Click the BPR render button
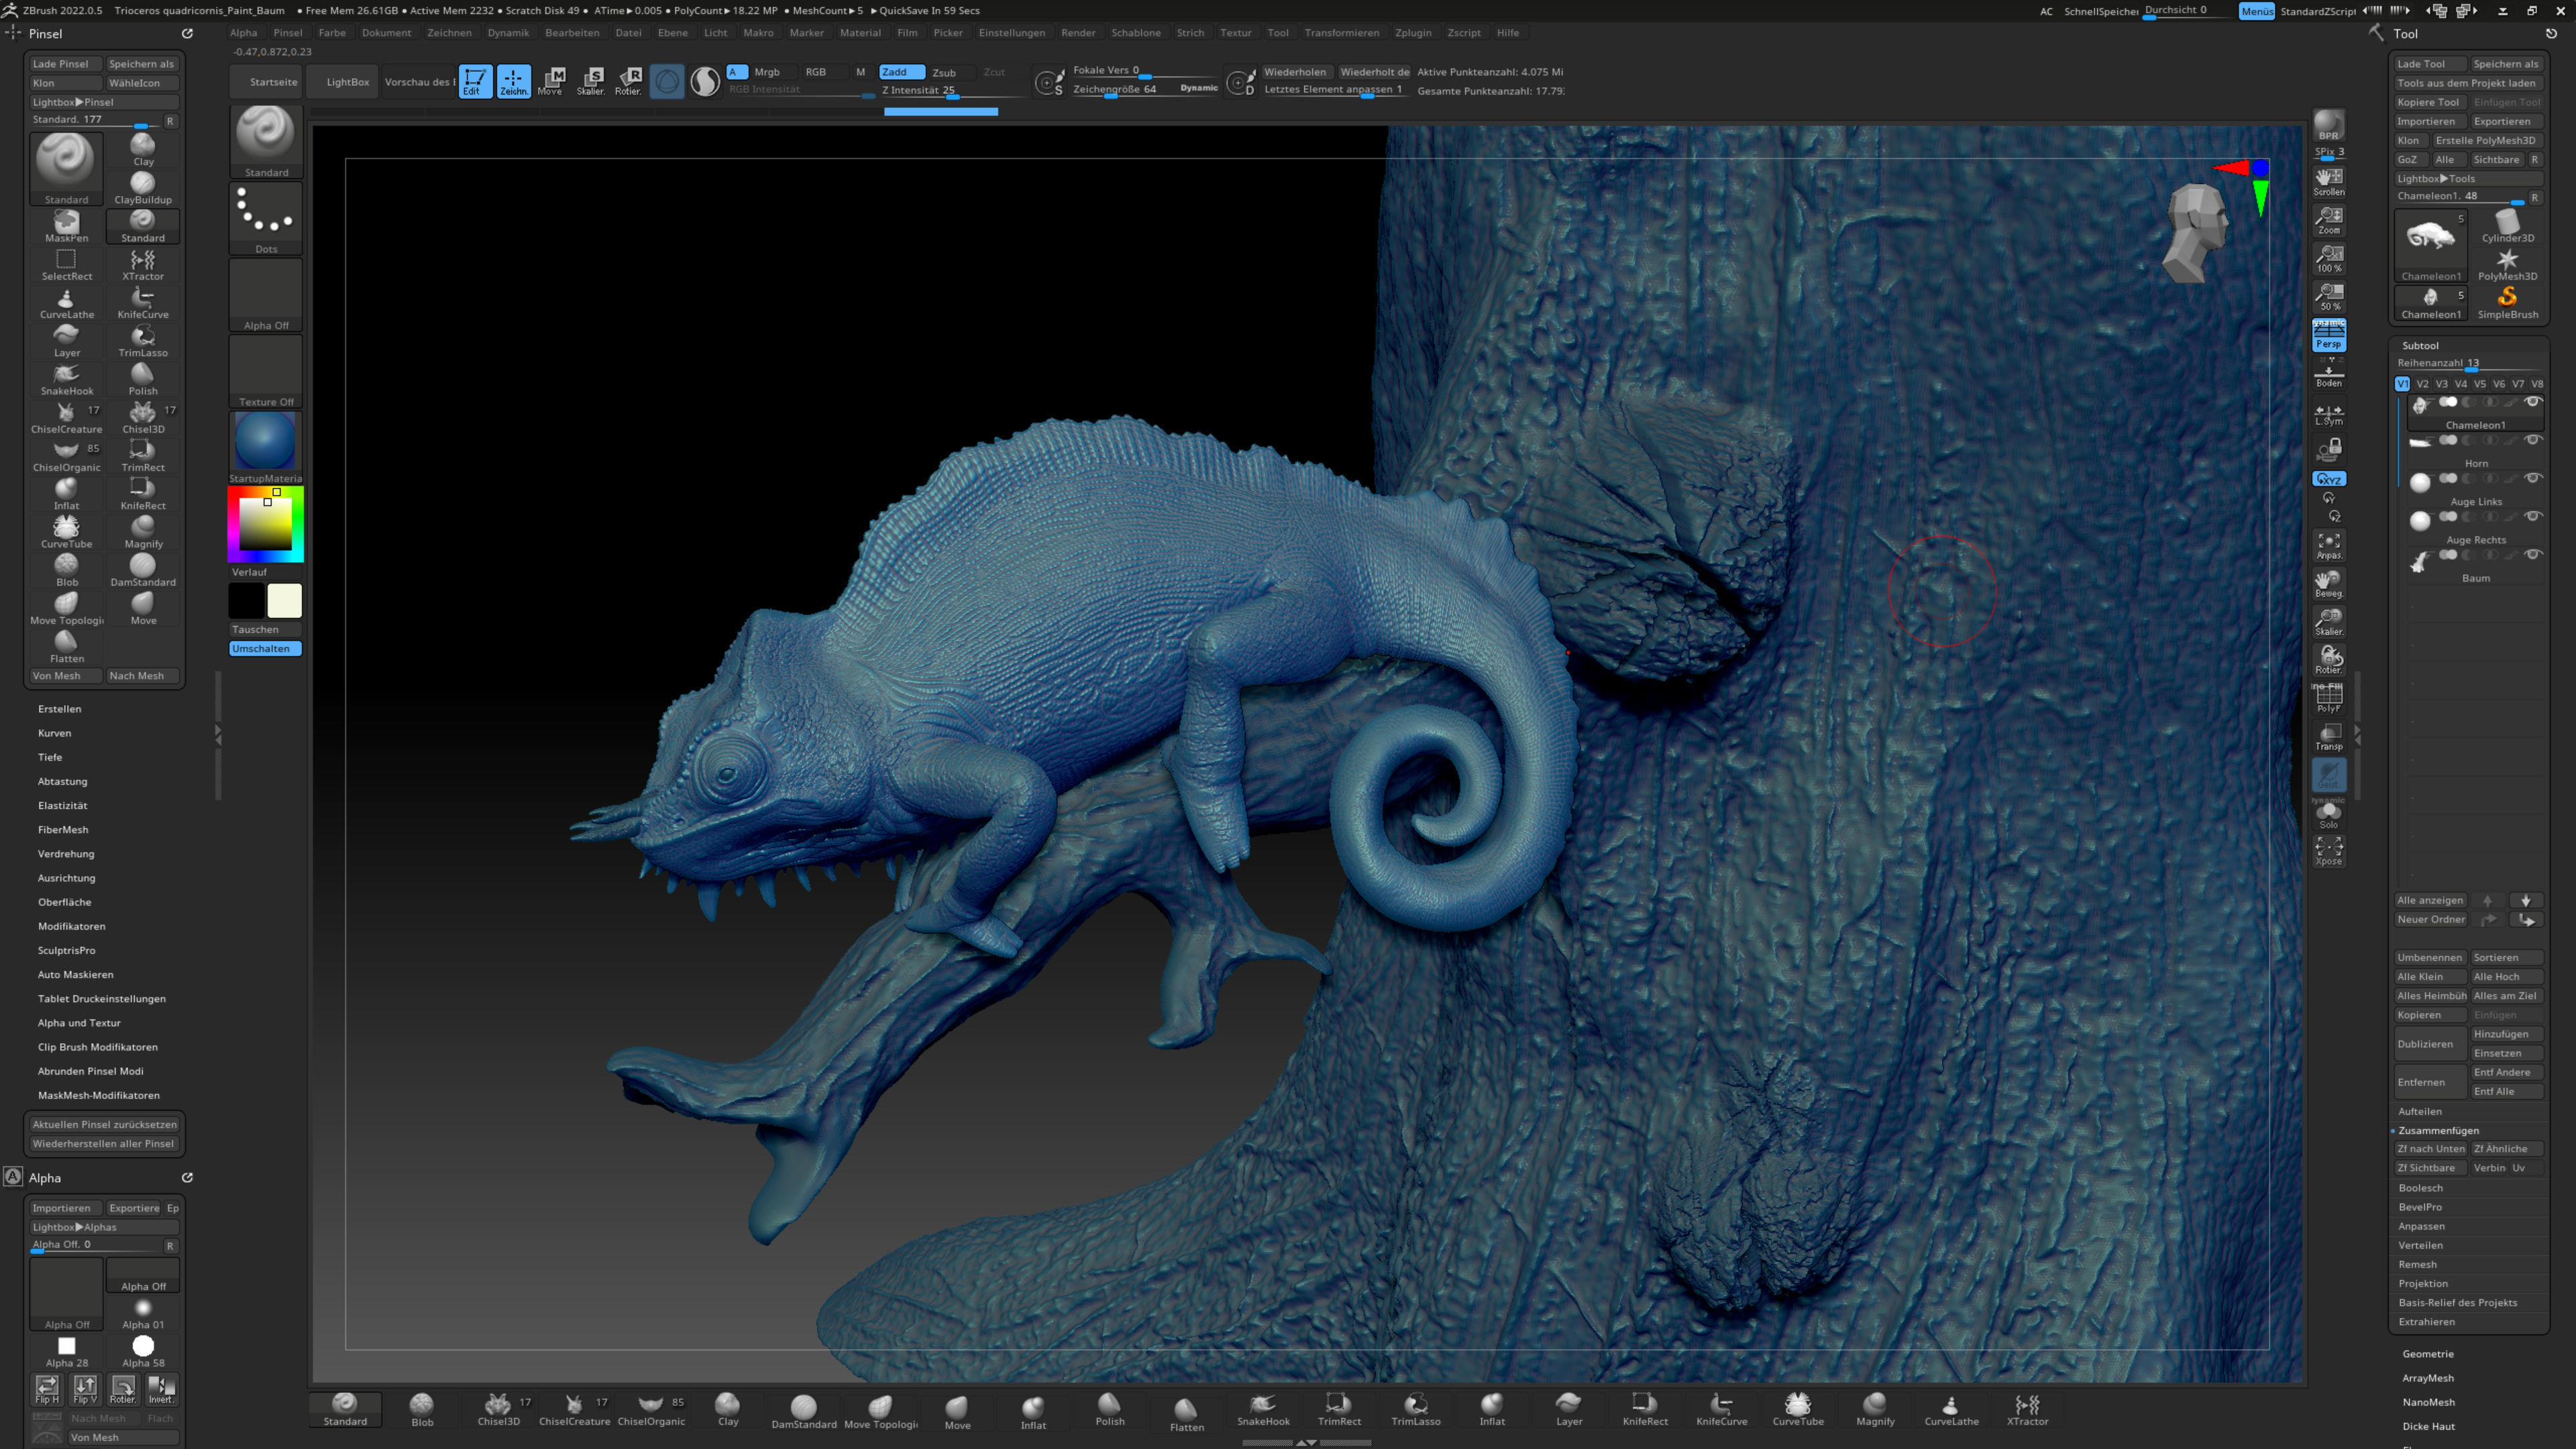Screen dimensions: 2576x1449 click(x=2329, y=126)
